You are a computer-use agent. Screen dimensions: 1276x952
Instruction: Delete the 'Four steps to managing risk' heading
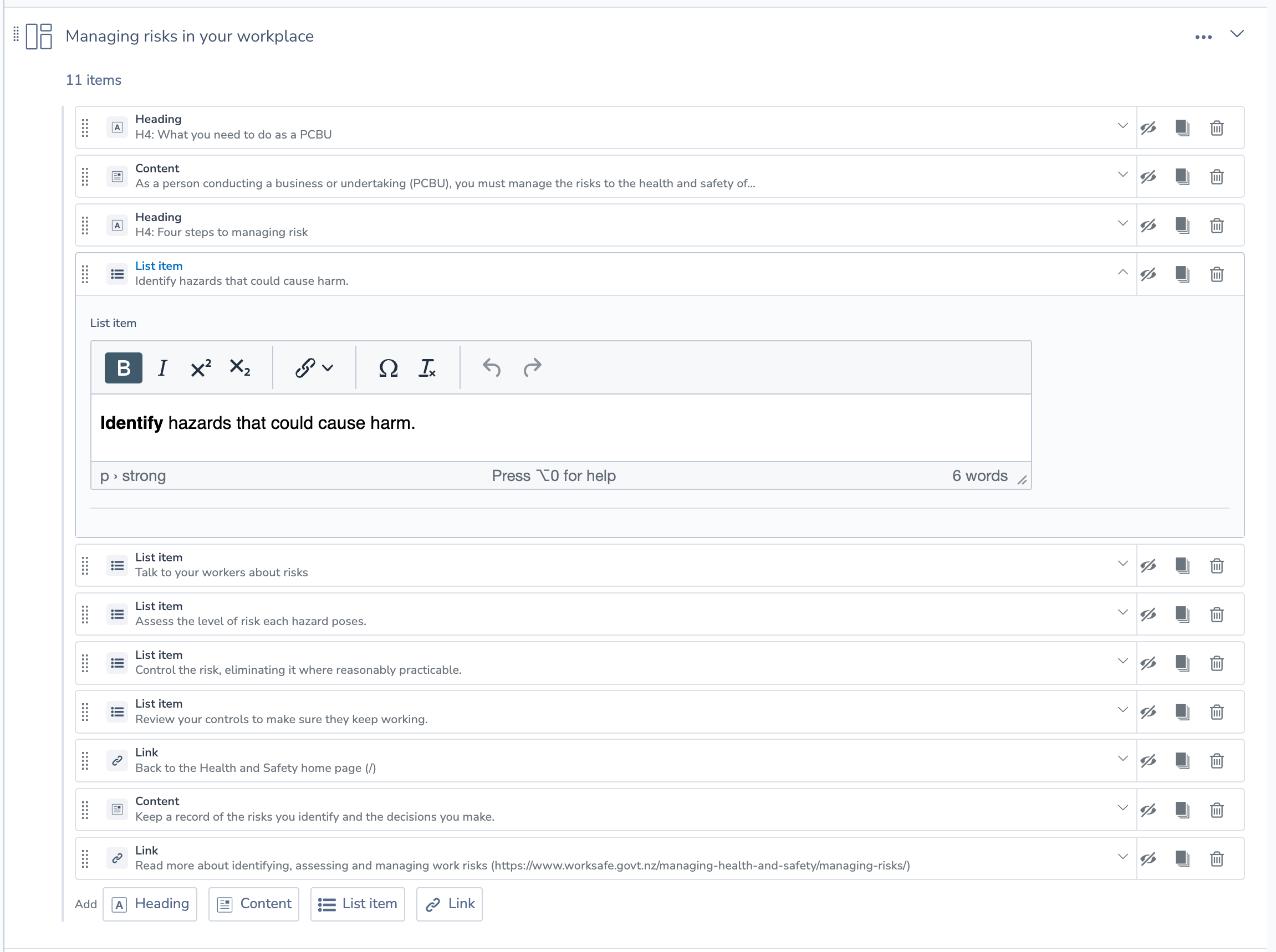(x=1217, y=226)
